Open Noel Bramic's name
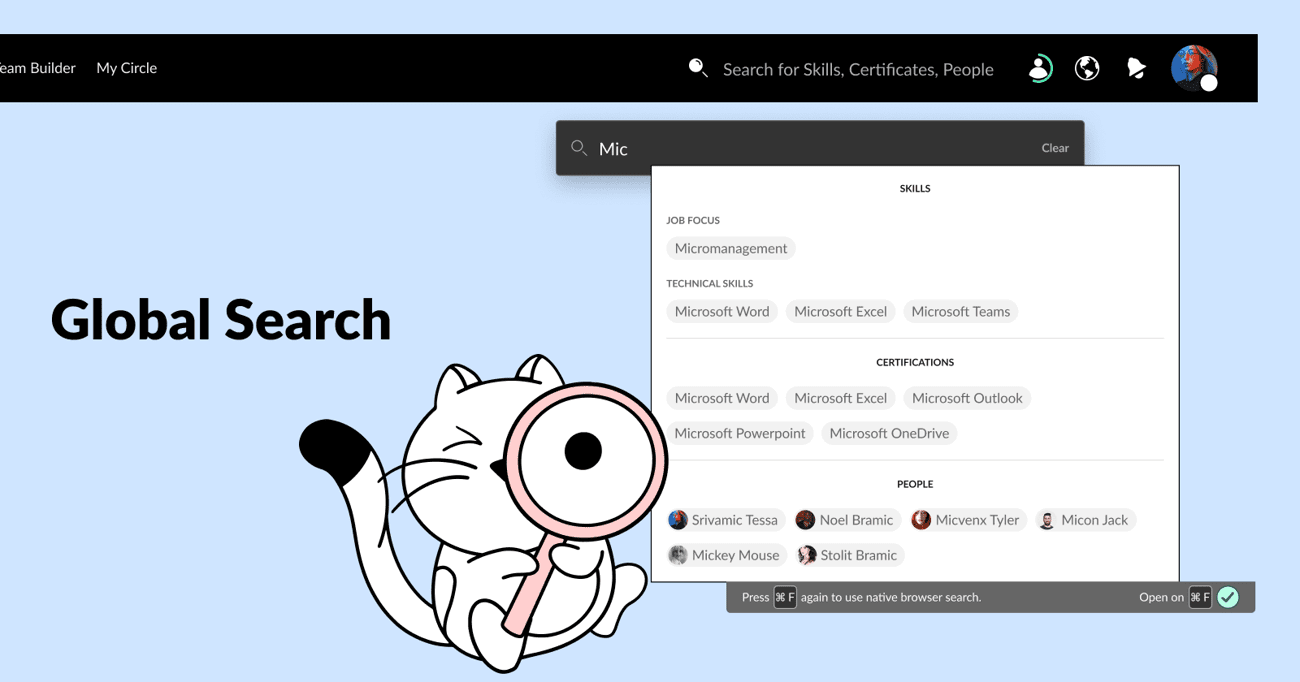The width and height of the screenshot is (1300, 682). (856, 520)
